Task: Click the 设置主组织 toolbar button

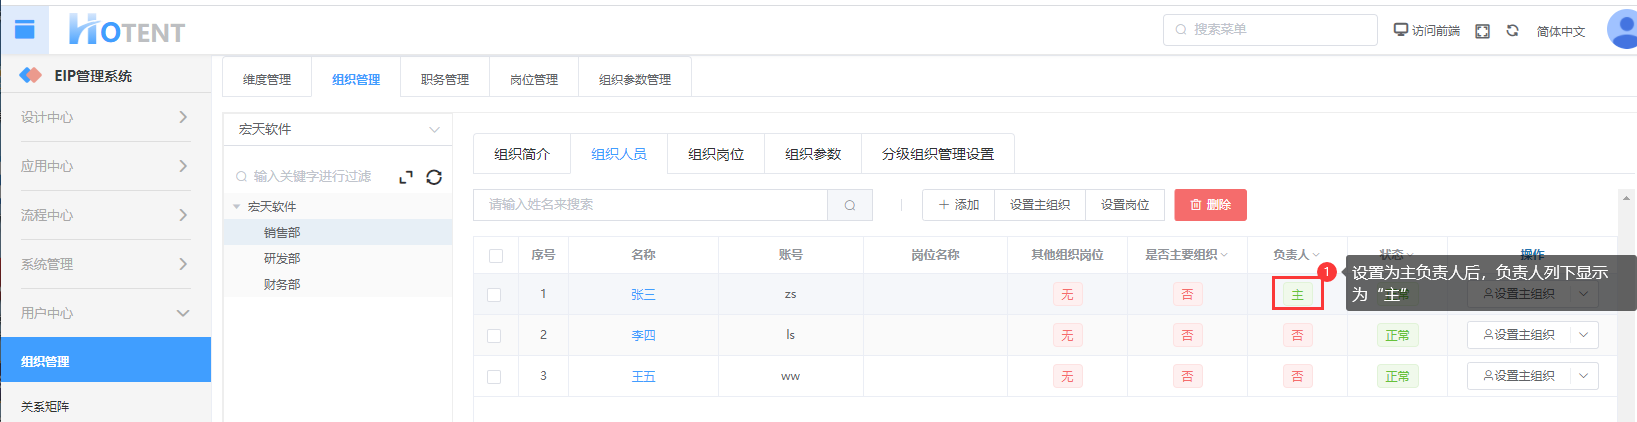Action: click(1040, 205)
